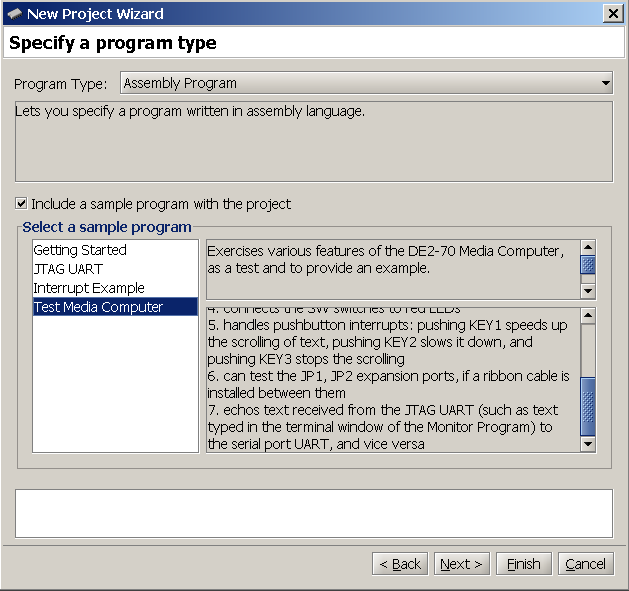Close the New Project Wizard dialog
629x591 pixels.
pos(613,14)
